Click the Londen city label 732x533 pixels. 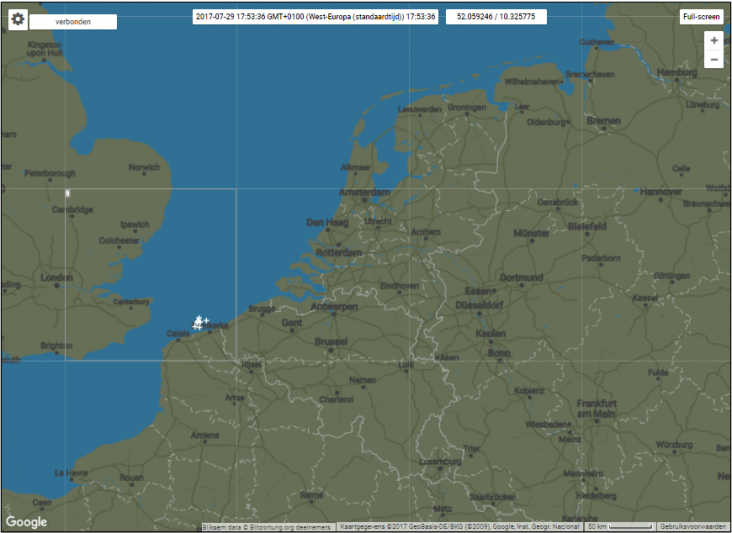coord(57,277)
